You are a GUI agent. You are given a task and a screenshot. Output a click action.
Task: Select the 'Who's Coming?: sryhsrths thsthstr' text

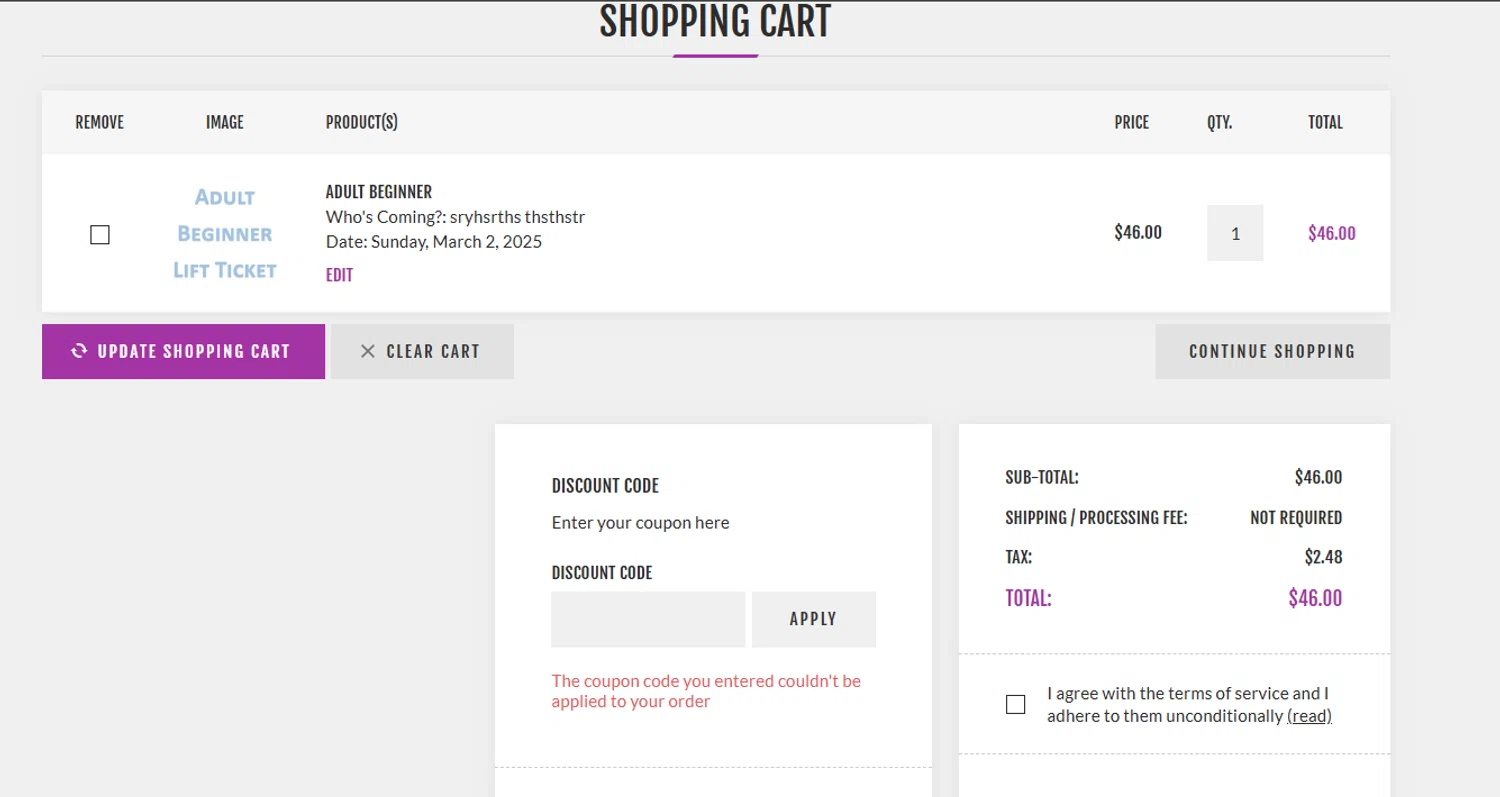pos(455,216)
